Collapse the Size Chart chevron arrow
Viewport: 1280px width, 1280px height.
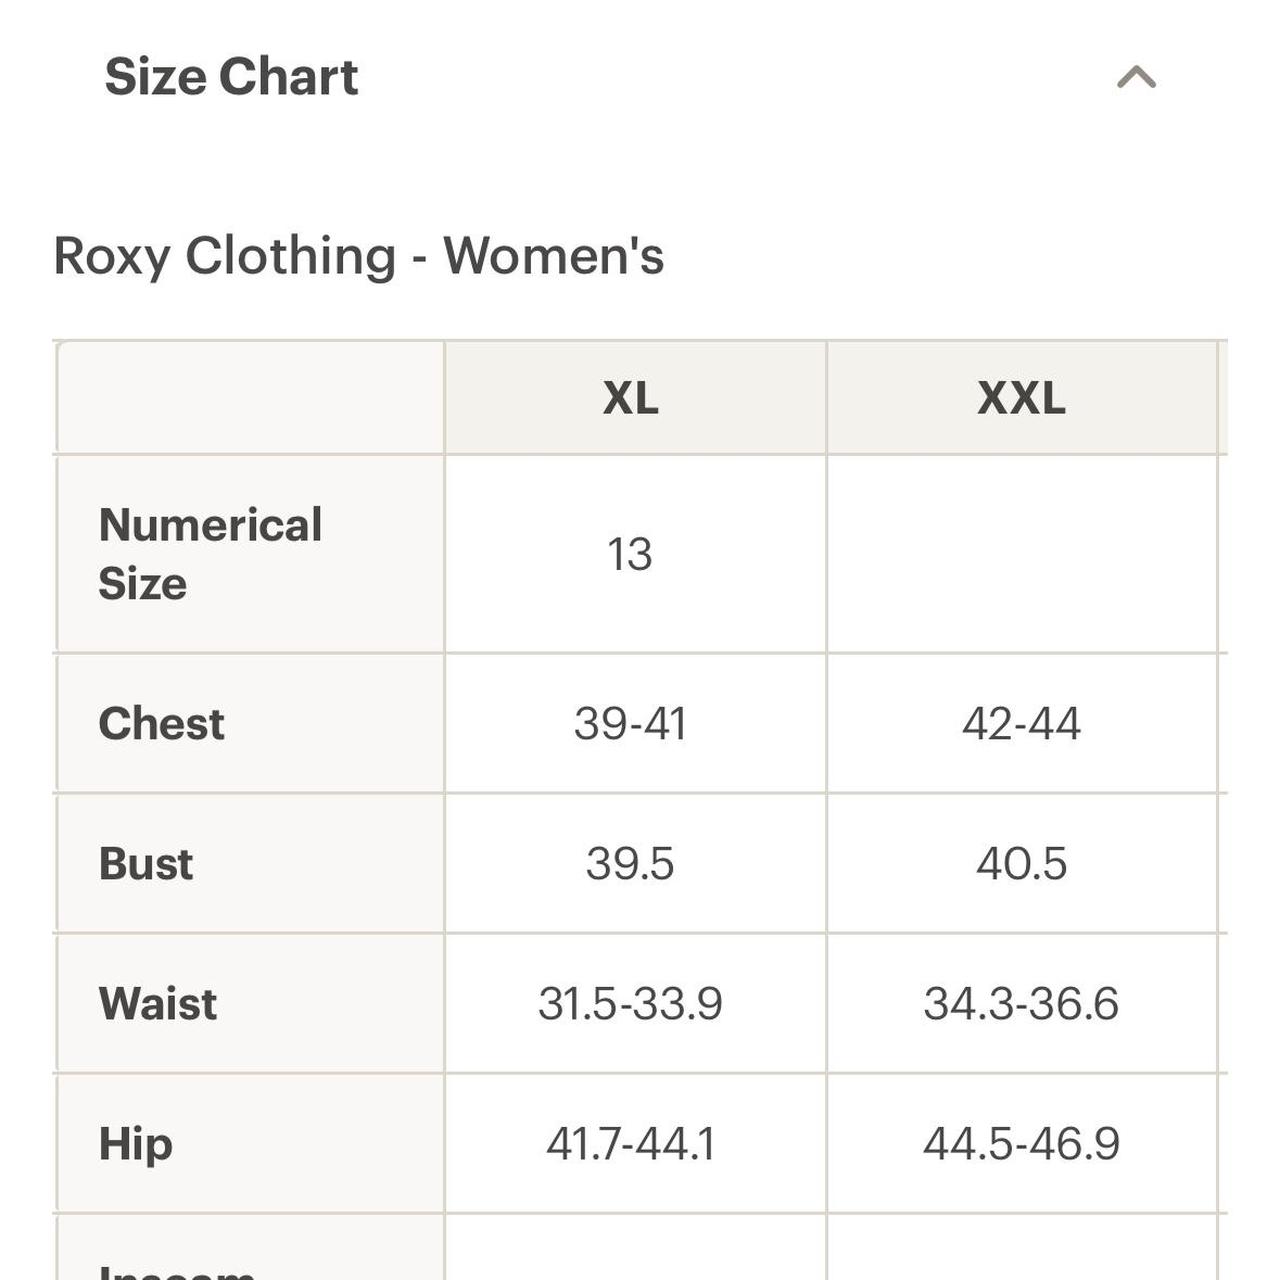pyautogui.click(x=1136, y=77)
